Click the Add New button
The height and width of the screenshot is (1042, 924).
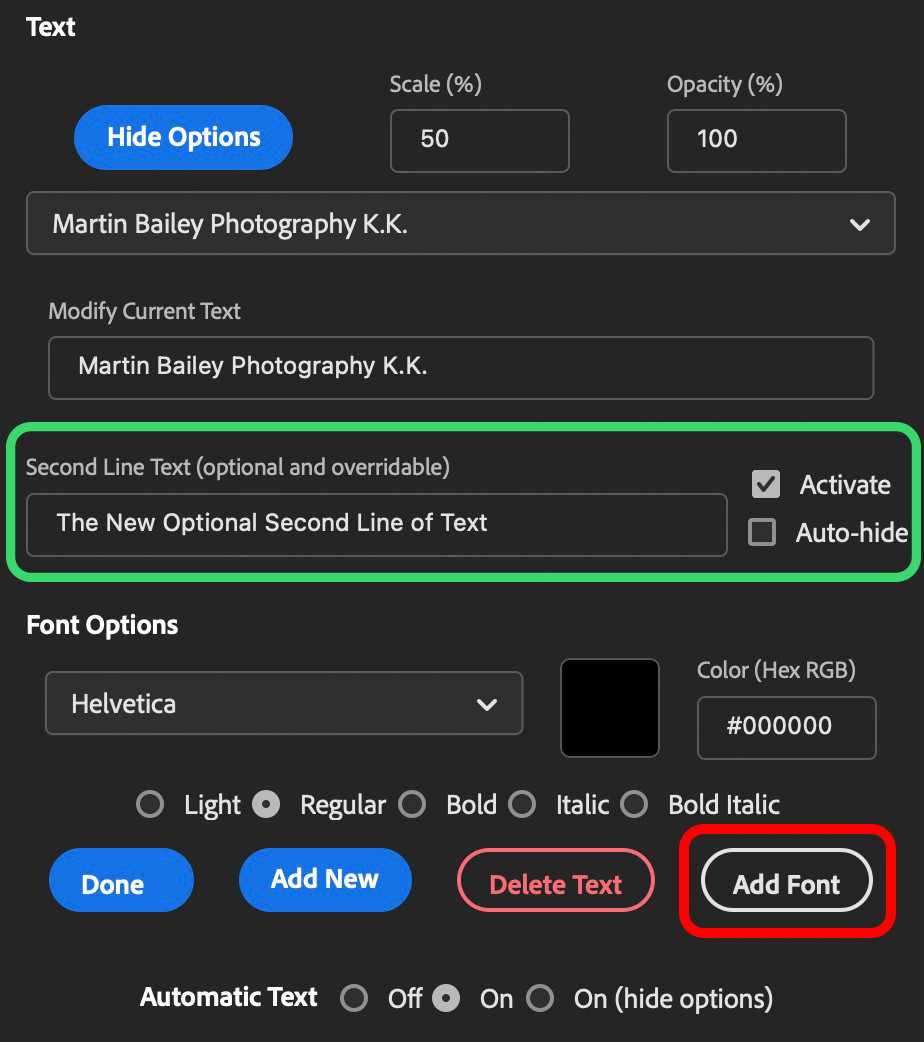click(x=325, y=880)
